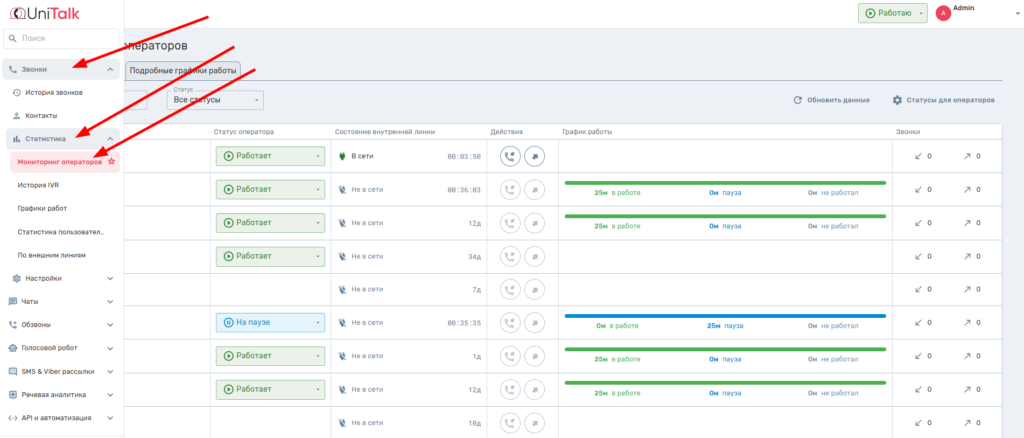The width and height of the screenshot is (1024, 438).
Task: Click the Поиск search field
Action: click(x=60, y=38)
